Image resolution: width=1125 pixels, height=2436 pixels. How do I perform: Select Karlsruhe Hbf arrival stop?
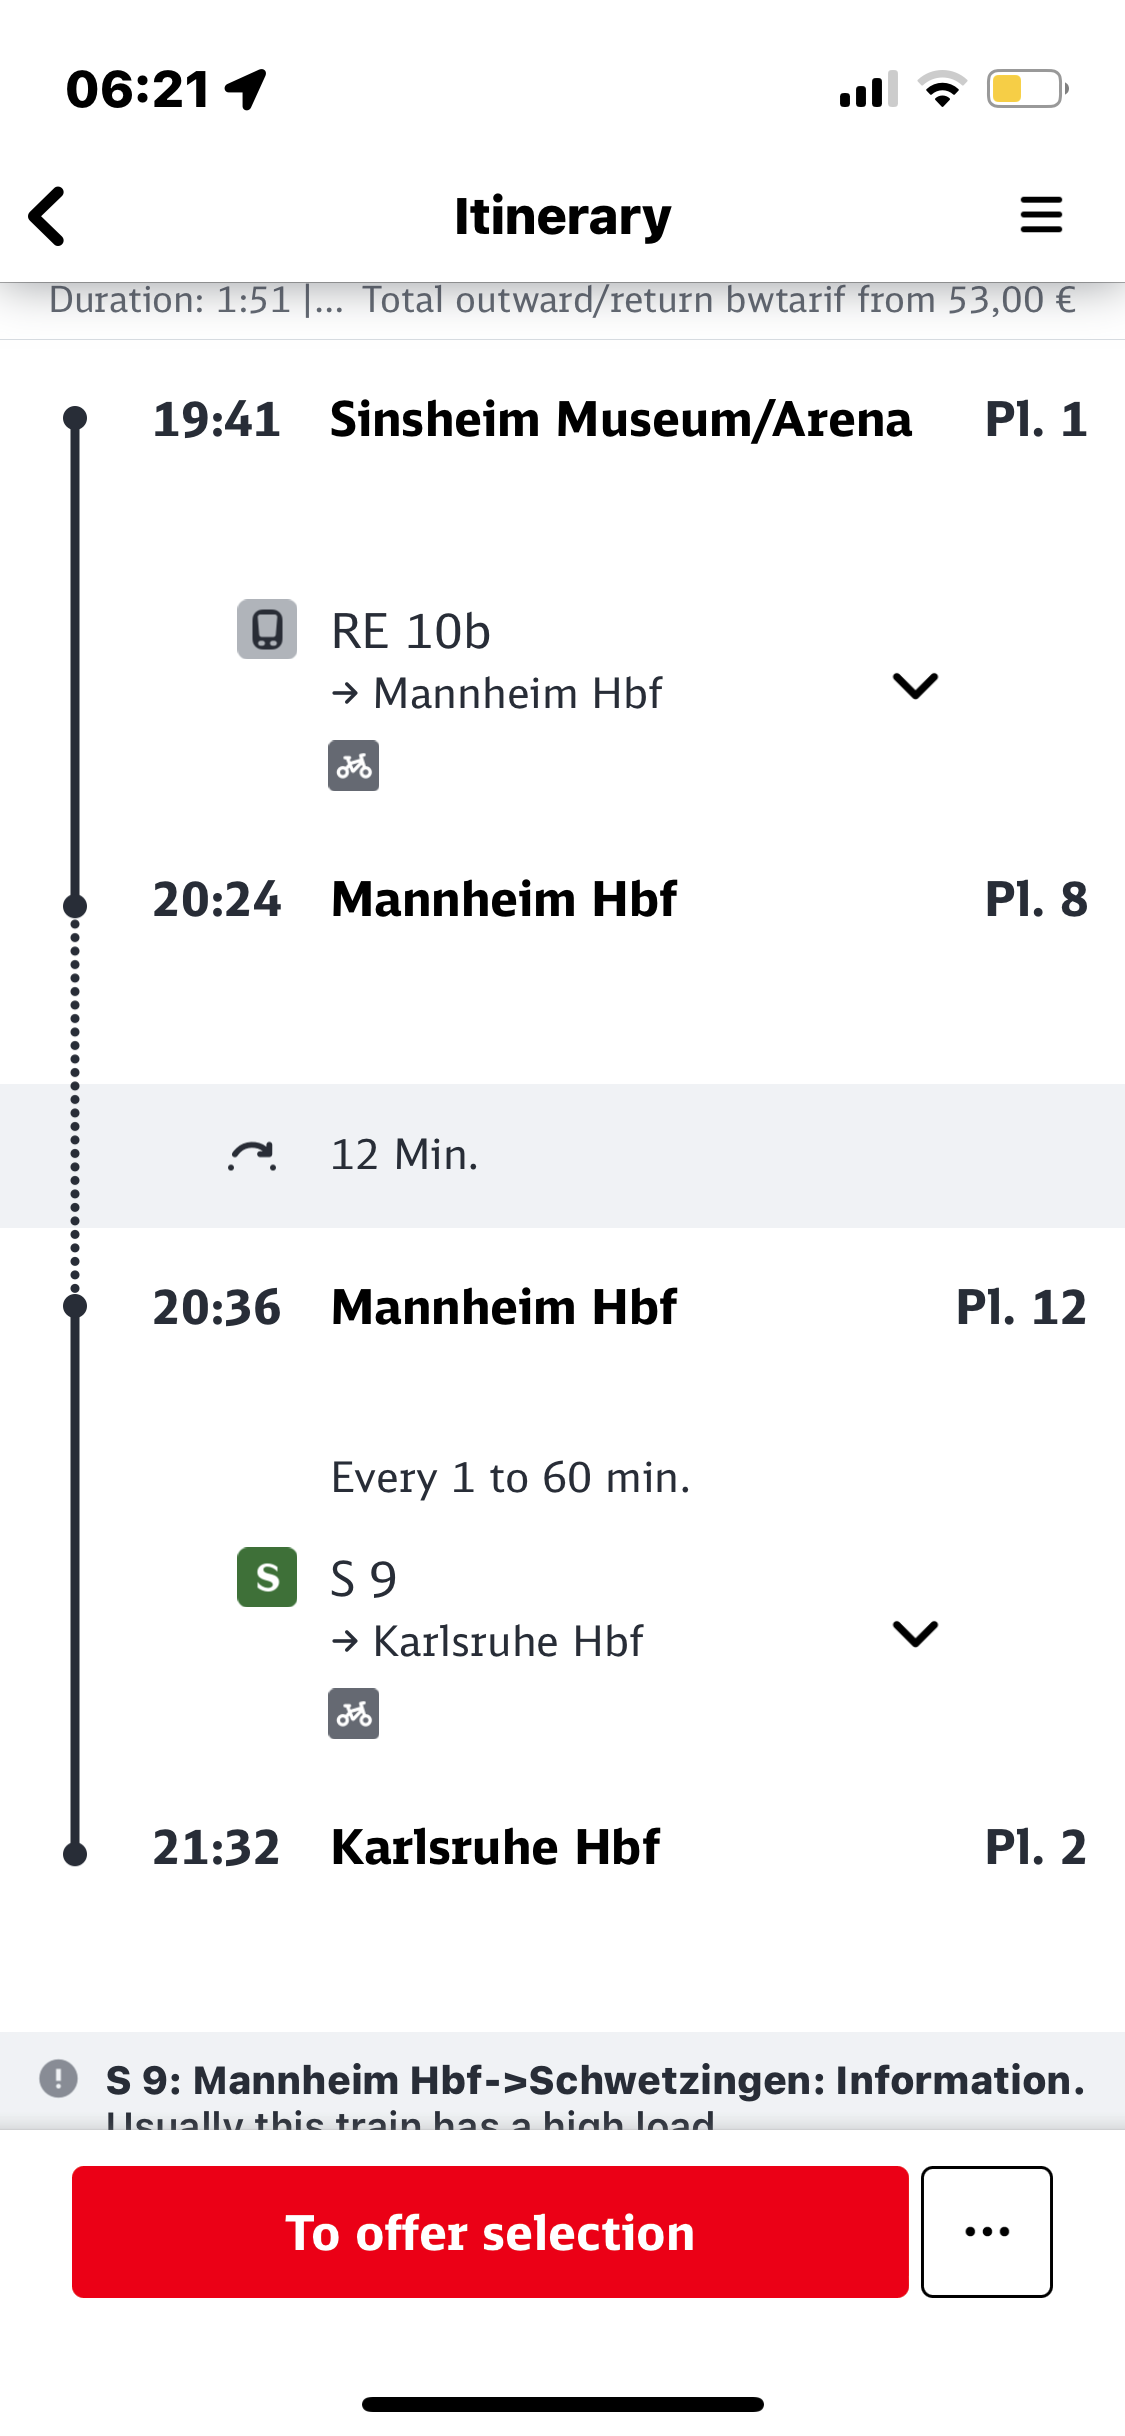pos(495,1847)
